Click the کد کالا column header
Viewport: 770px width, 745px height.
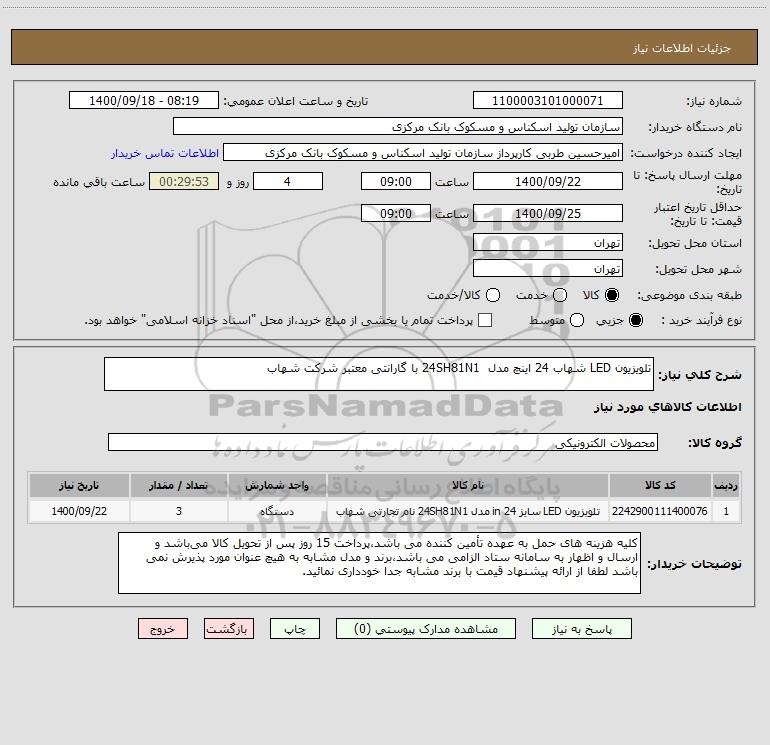(x=660, y=485)
